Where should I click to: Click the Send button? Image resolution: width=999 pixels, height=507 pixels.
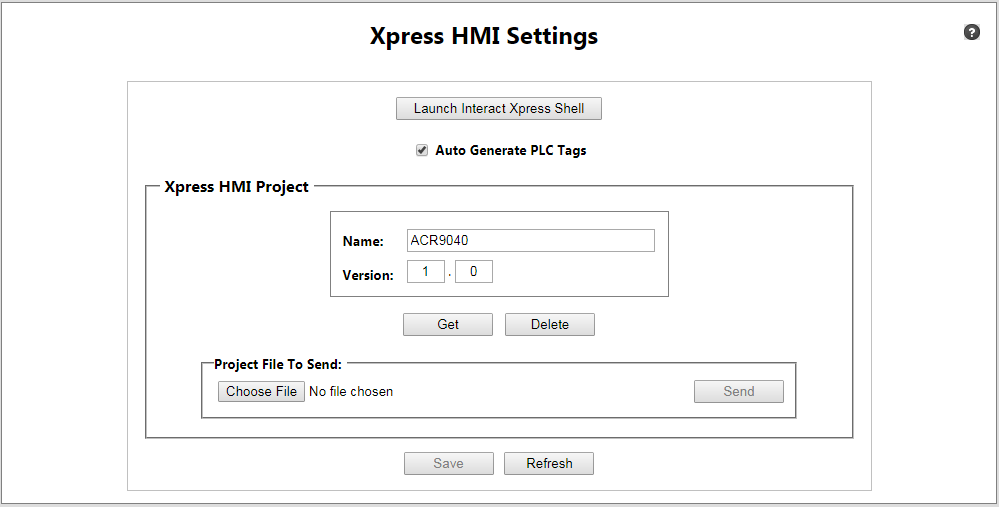coord(738,392)
